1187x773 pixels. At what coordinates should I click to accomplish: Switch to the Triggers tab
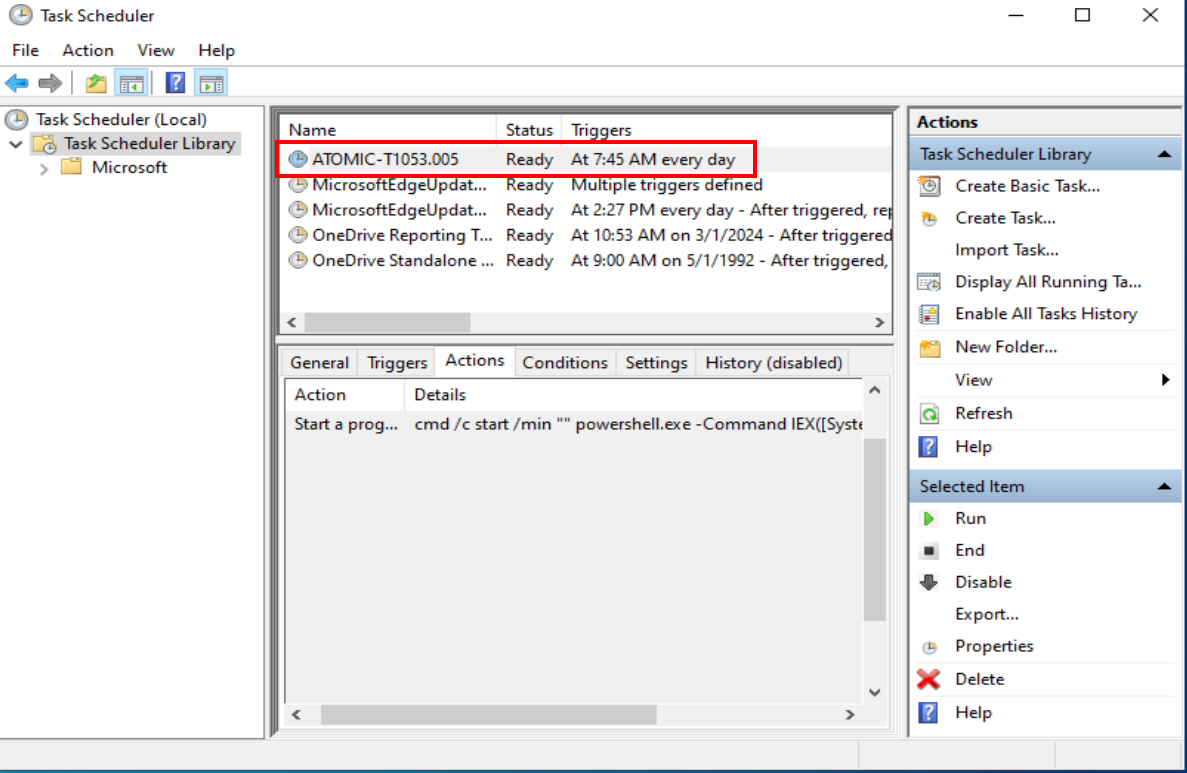(397, 362)
